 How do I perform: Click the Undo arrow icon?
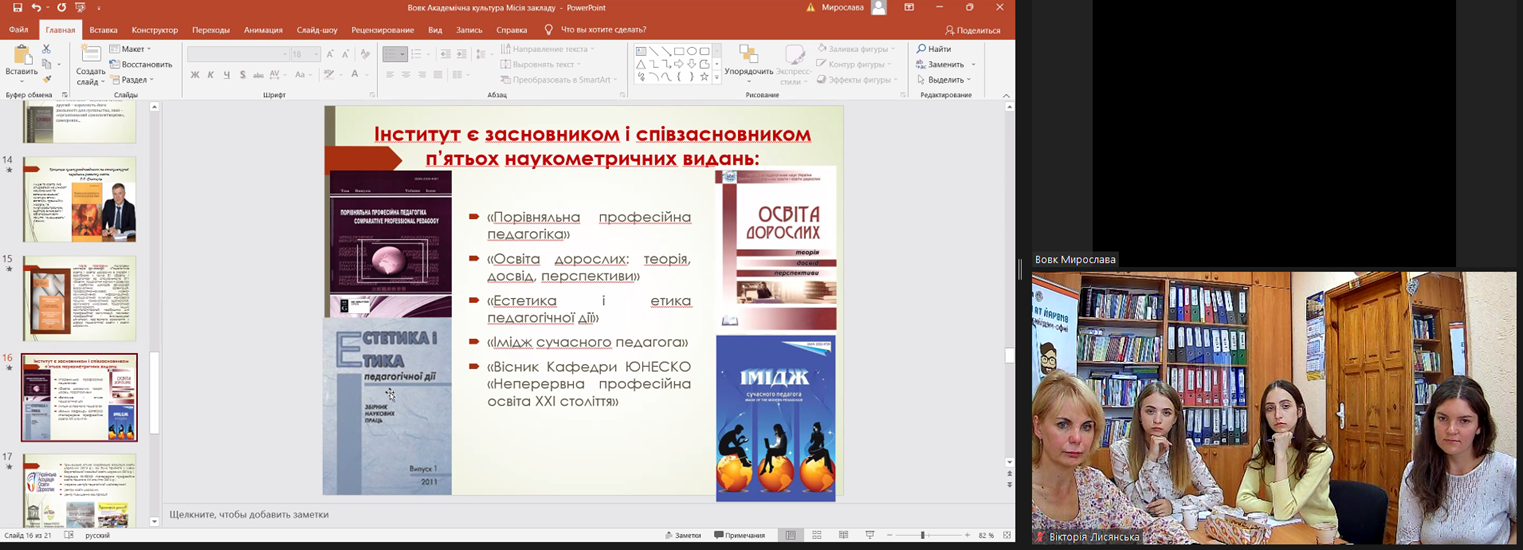pos(36,8)
